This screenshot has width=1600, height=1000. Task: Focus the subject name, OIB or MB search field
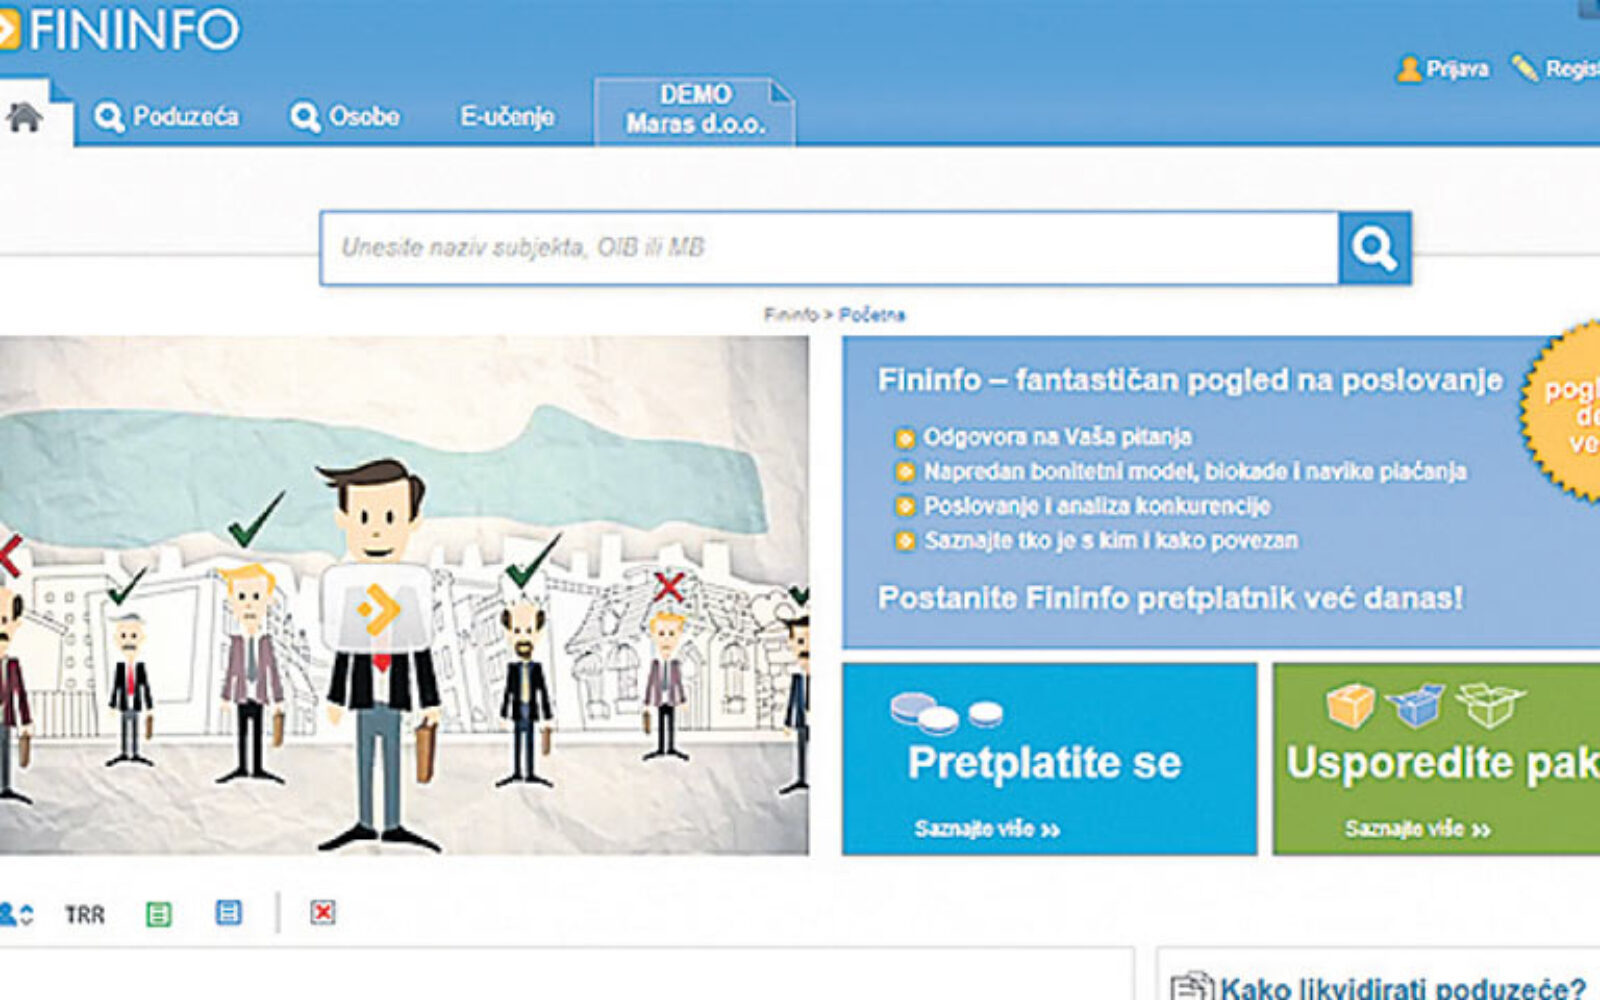point(828,248)
